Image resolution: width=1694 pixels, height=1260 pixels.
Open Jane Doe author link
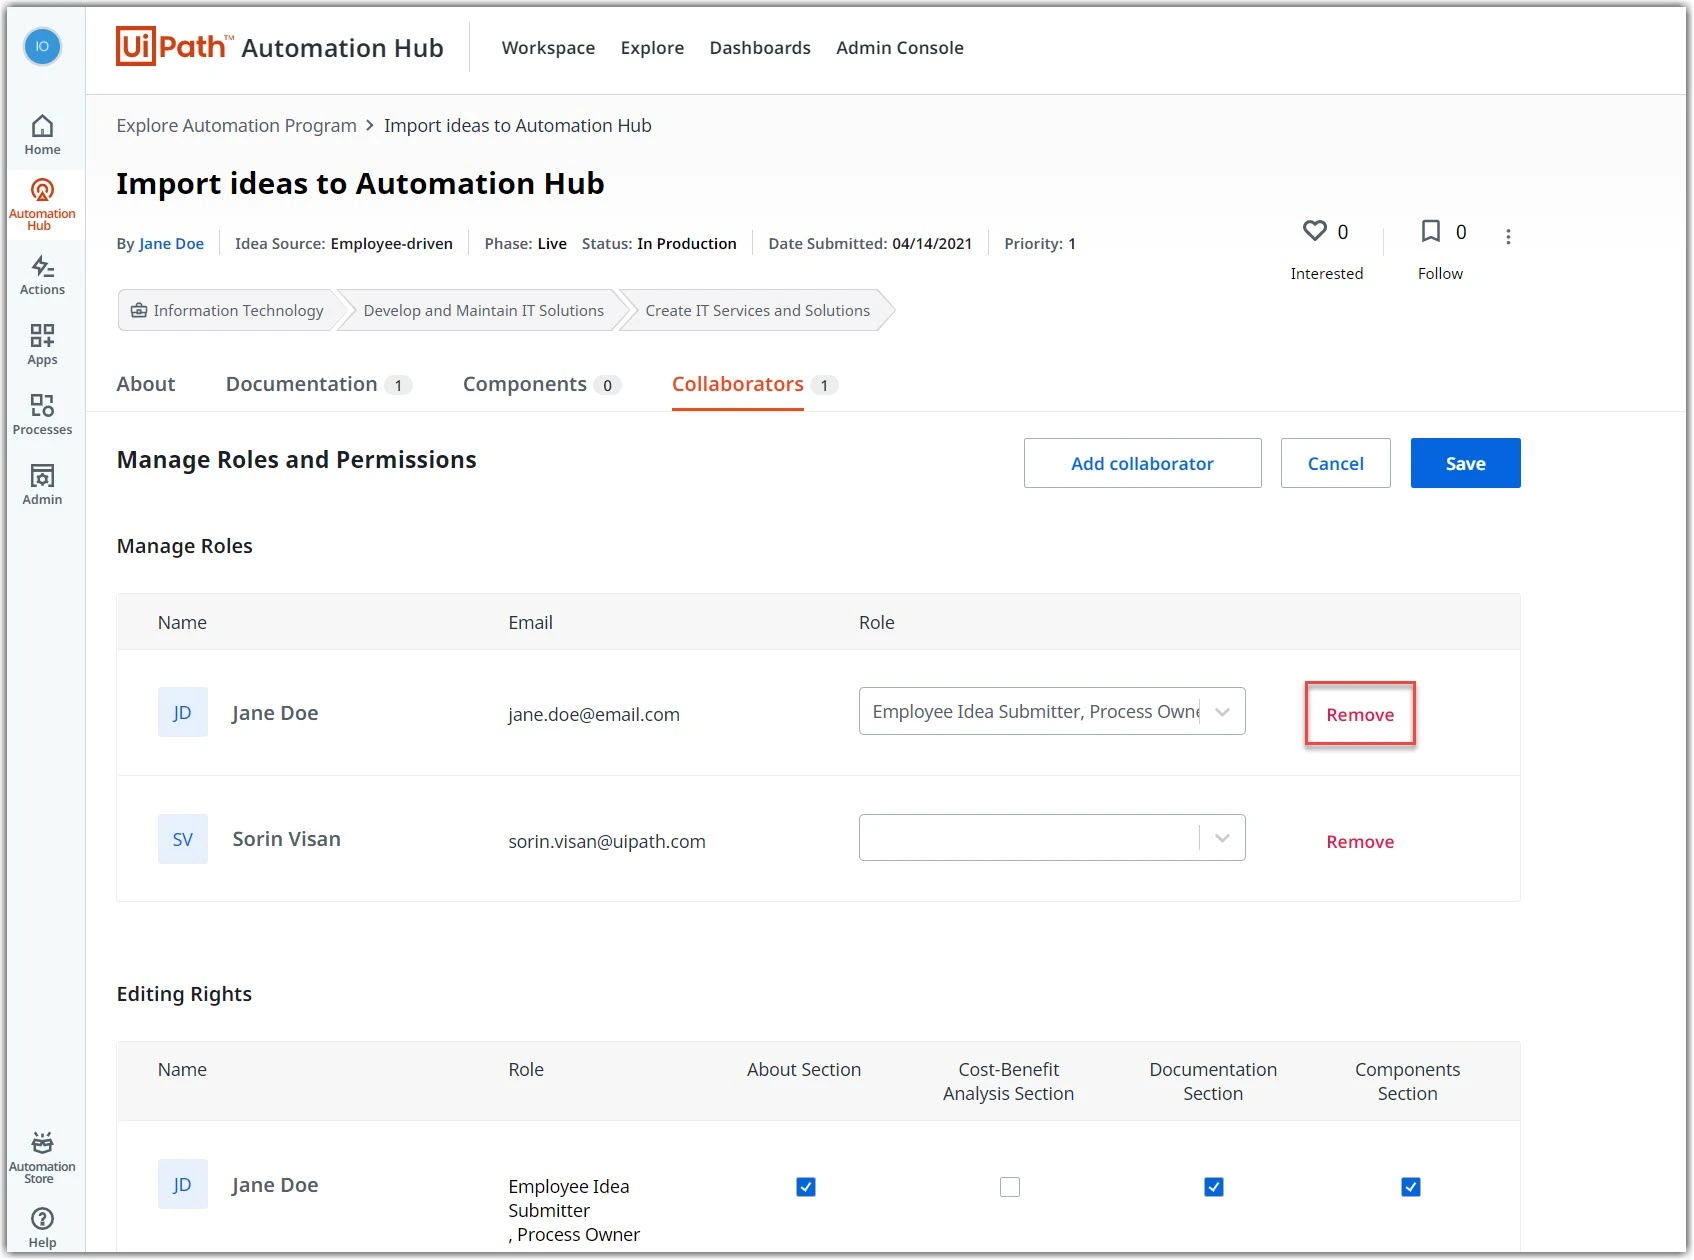pos(171,243)
